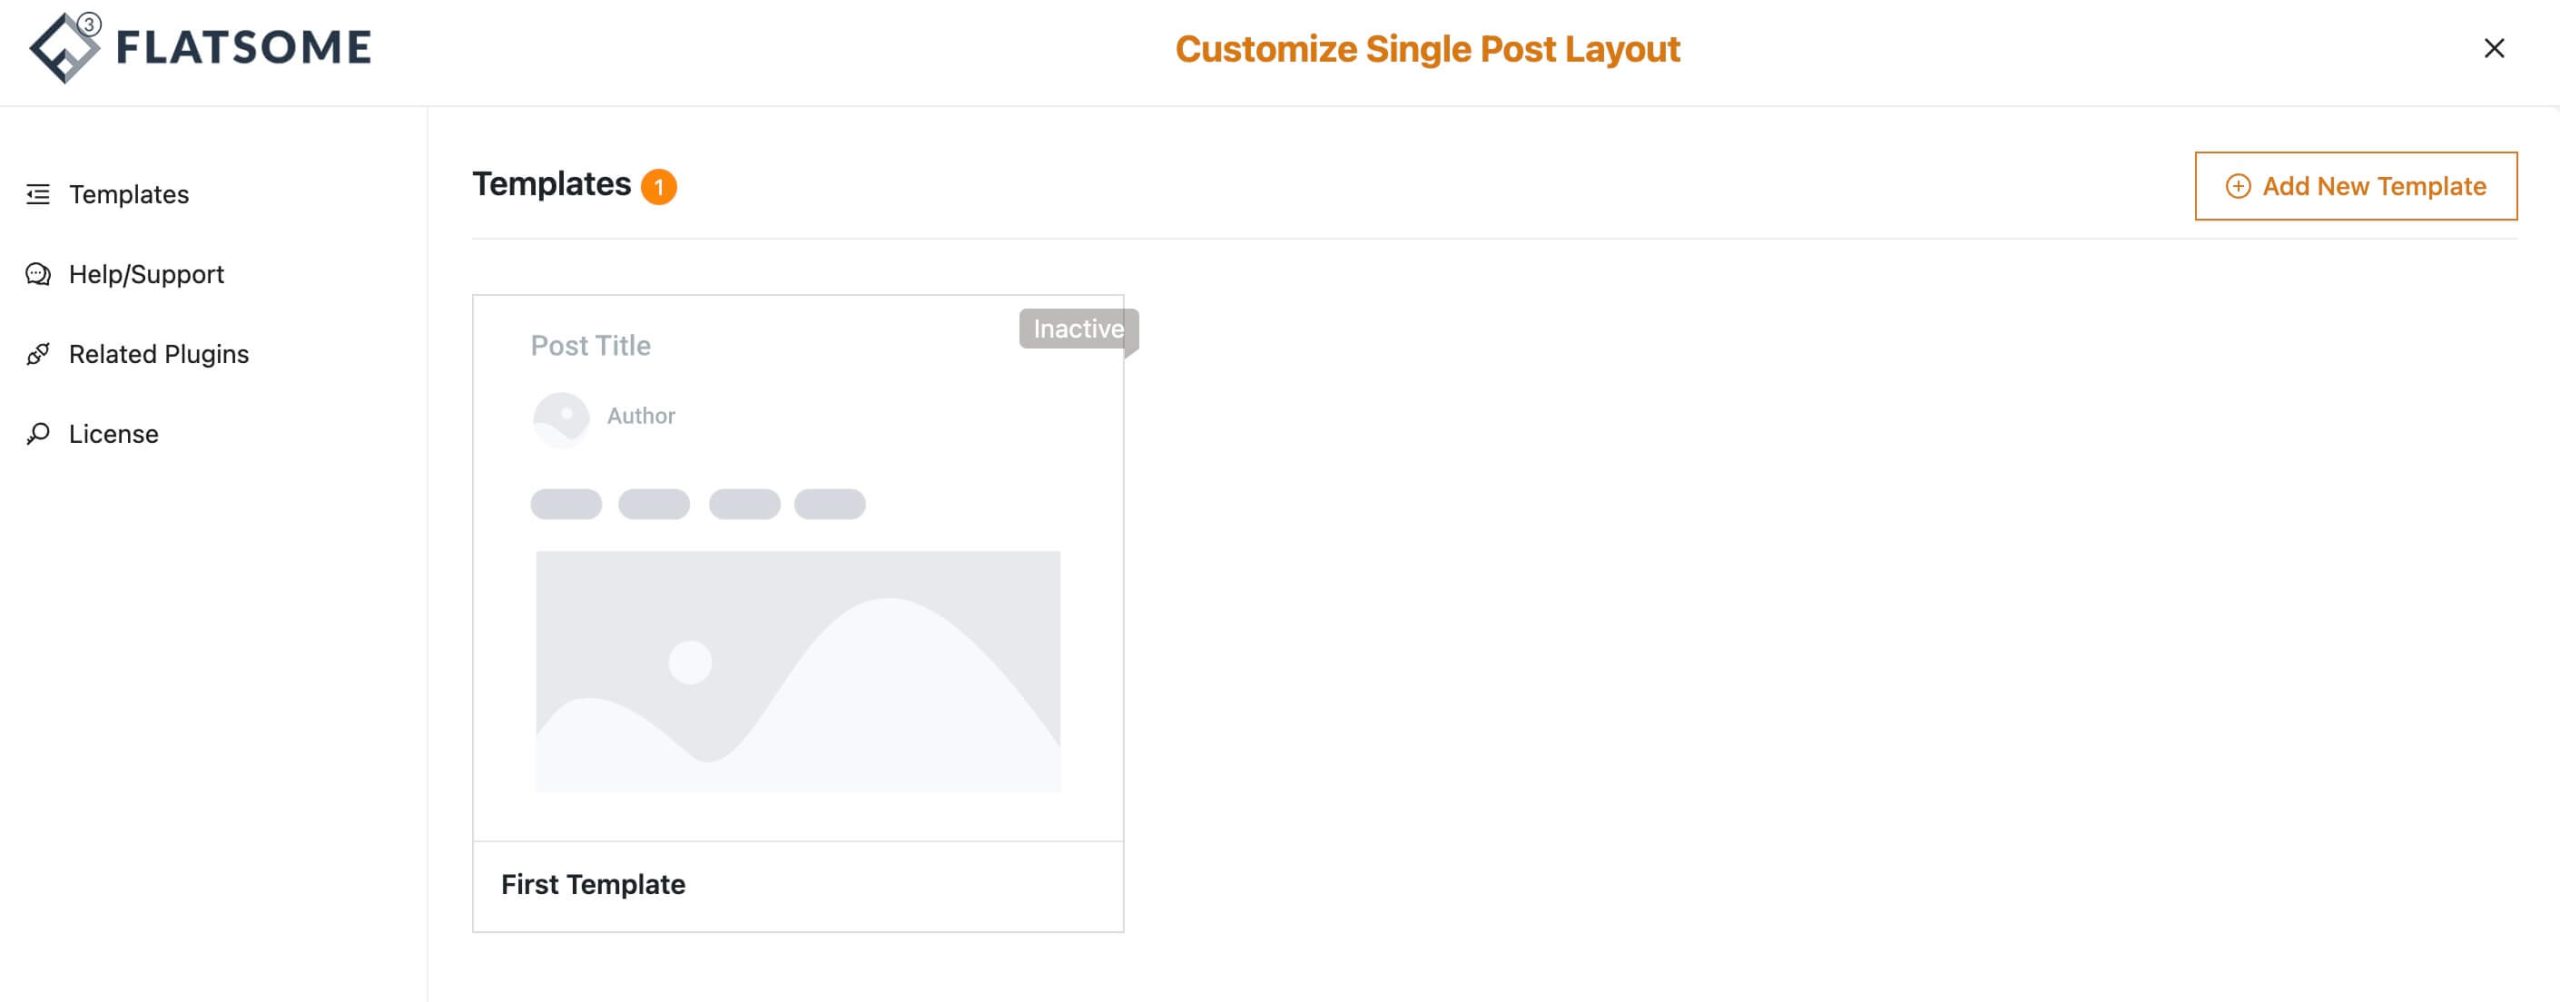Click the Templates list icon in sidebar
Image resolution: width=2560 pixels, height=1002 pixels.
tap(38, 194)
